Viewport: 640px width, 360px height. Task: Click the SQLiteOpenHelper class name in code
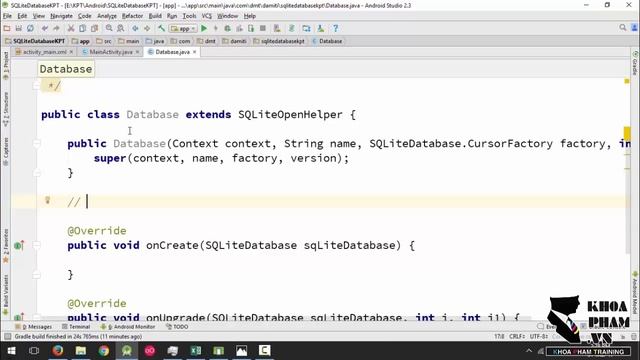(x=290, y=114)
